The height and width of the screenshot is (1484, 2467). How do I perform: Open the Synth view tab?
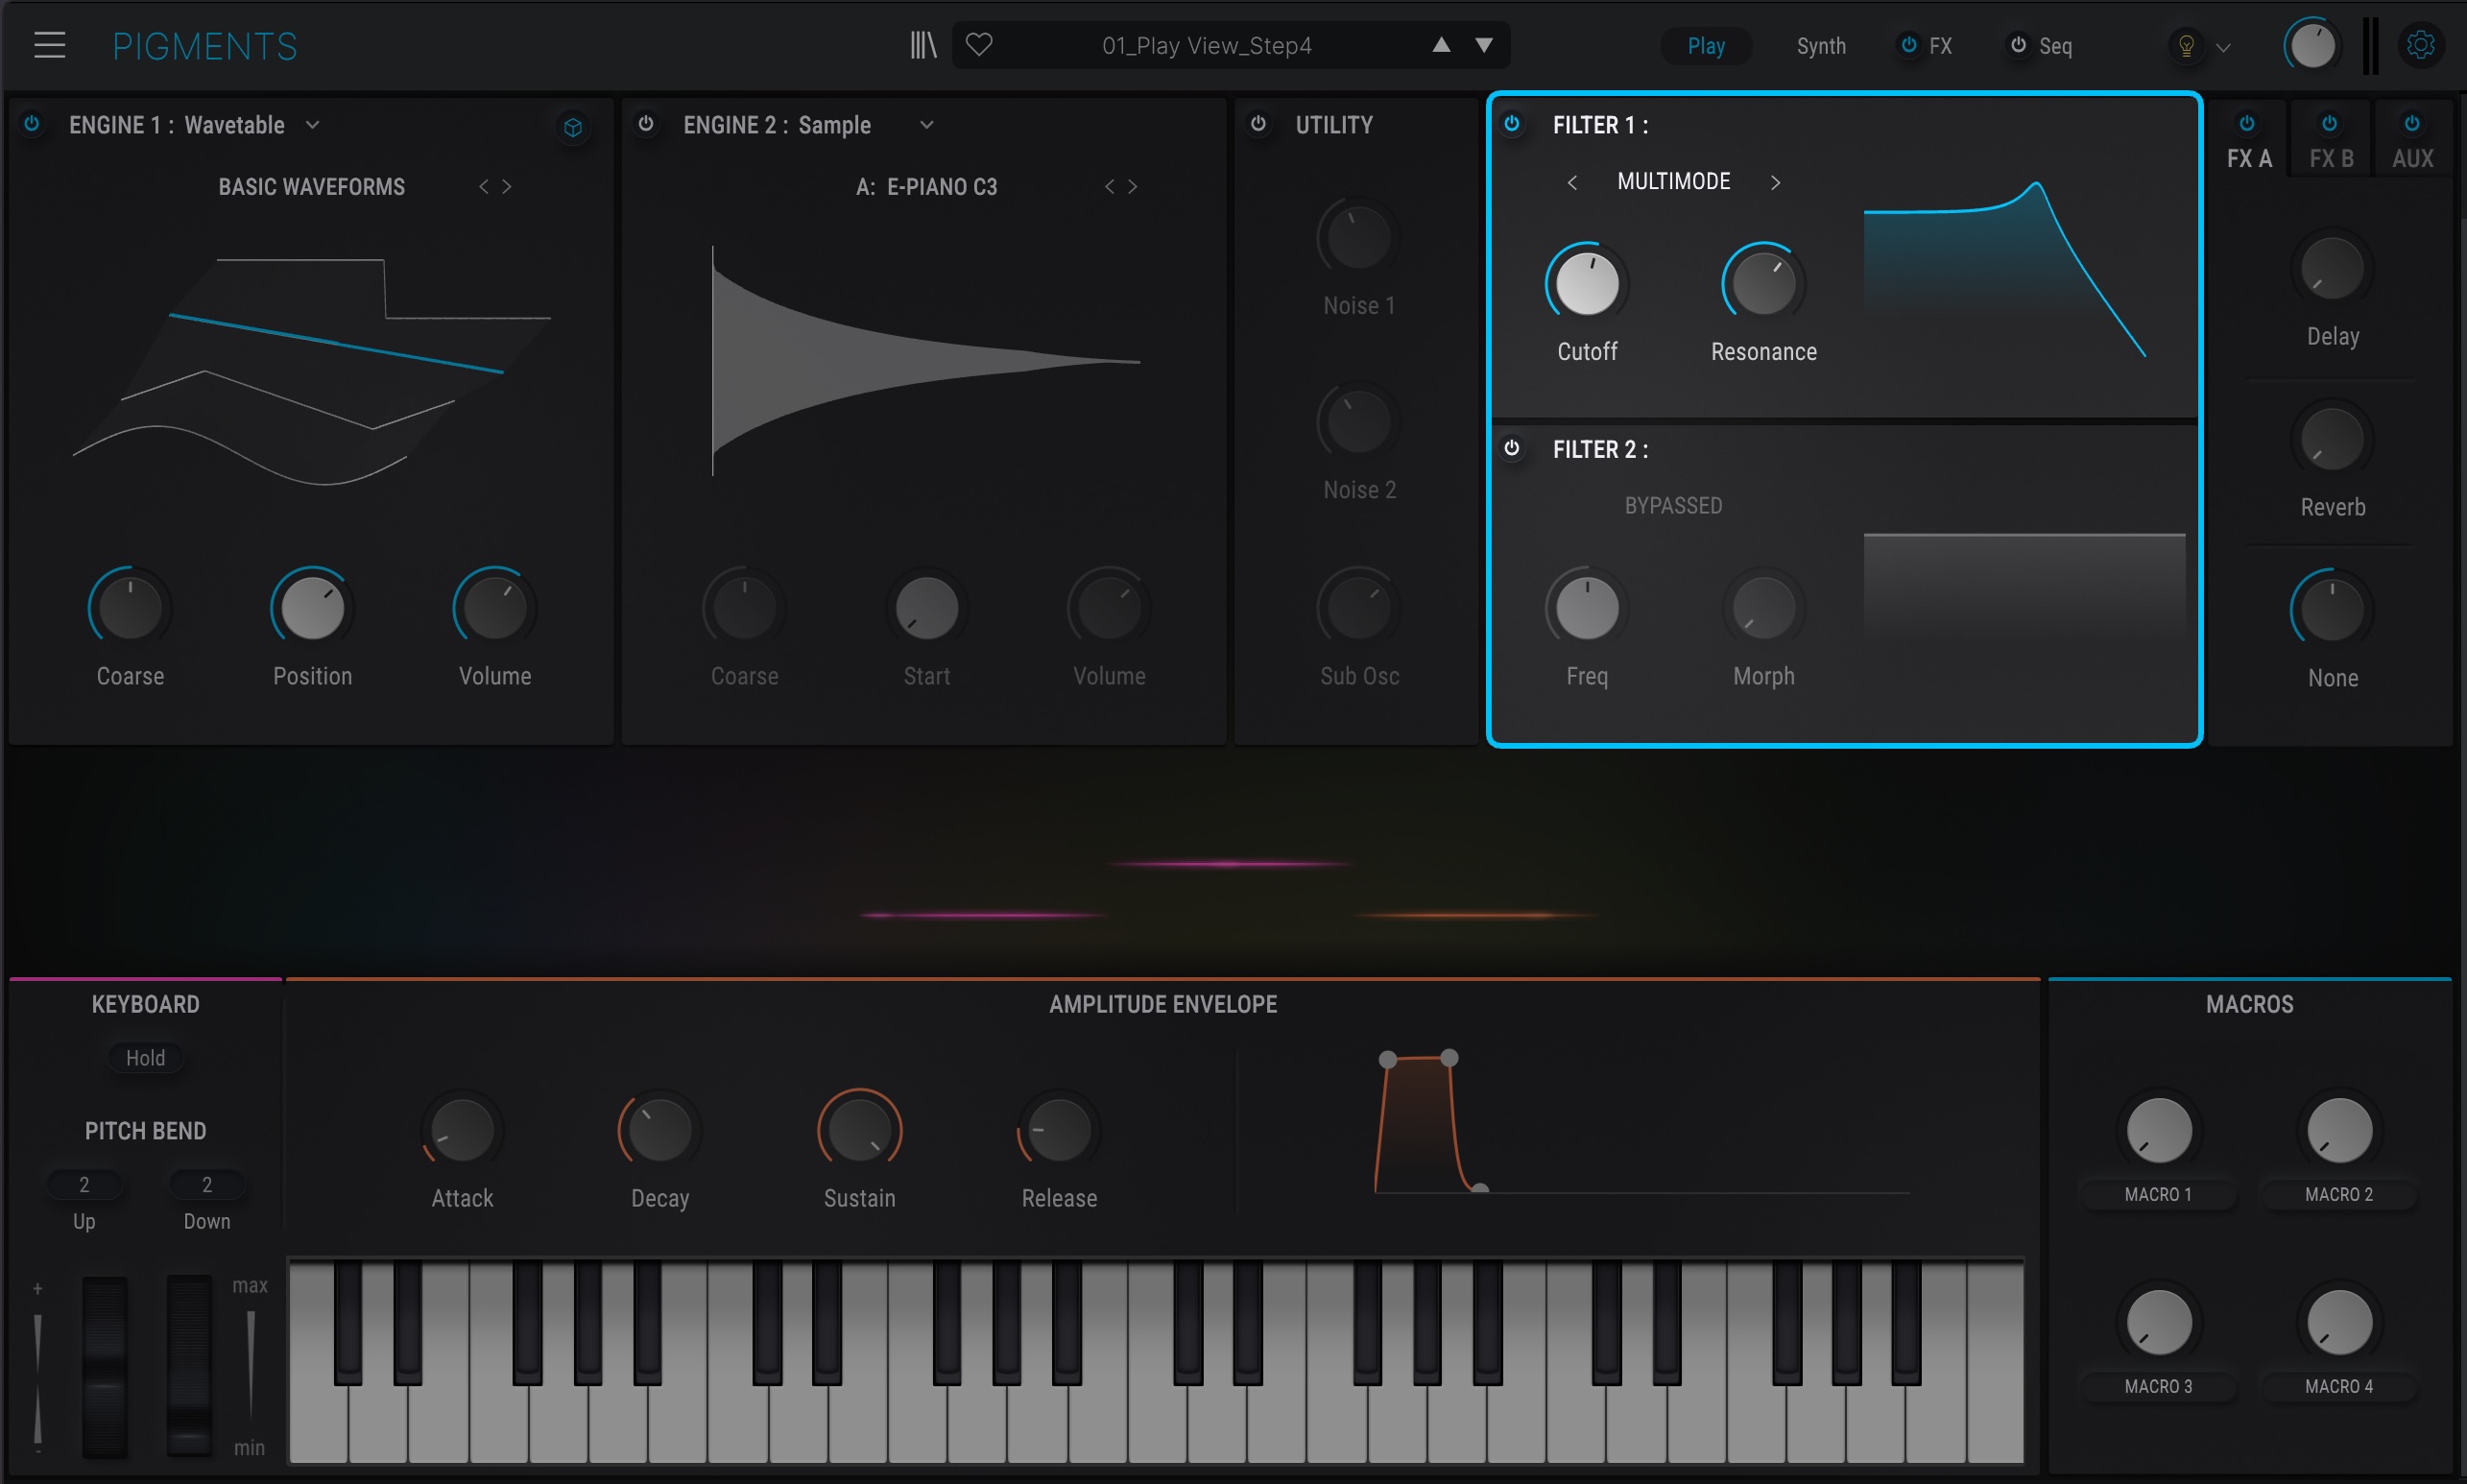(x=1821, y=46)
